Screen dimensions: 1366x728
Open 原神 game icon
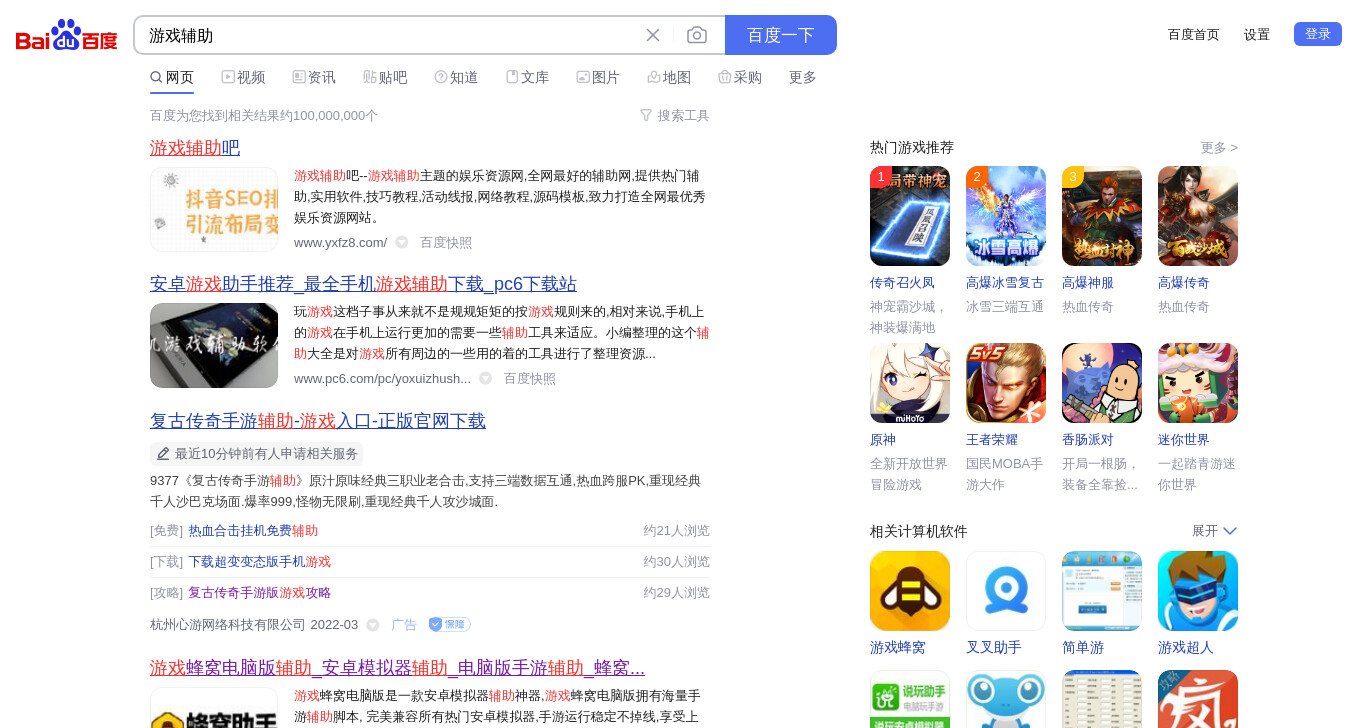(x=910, y=383)
